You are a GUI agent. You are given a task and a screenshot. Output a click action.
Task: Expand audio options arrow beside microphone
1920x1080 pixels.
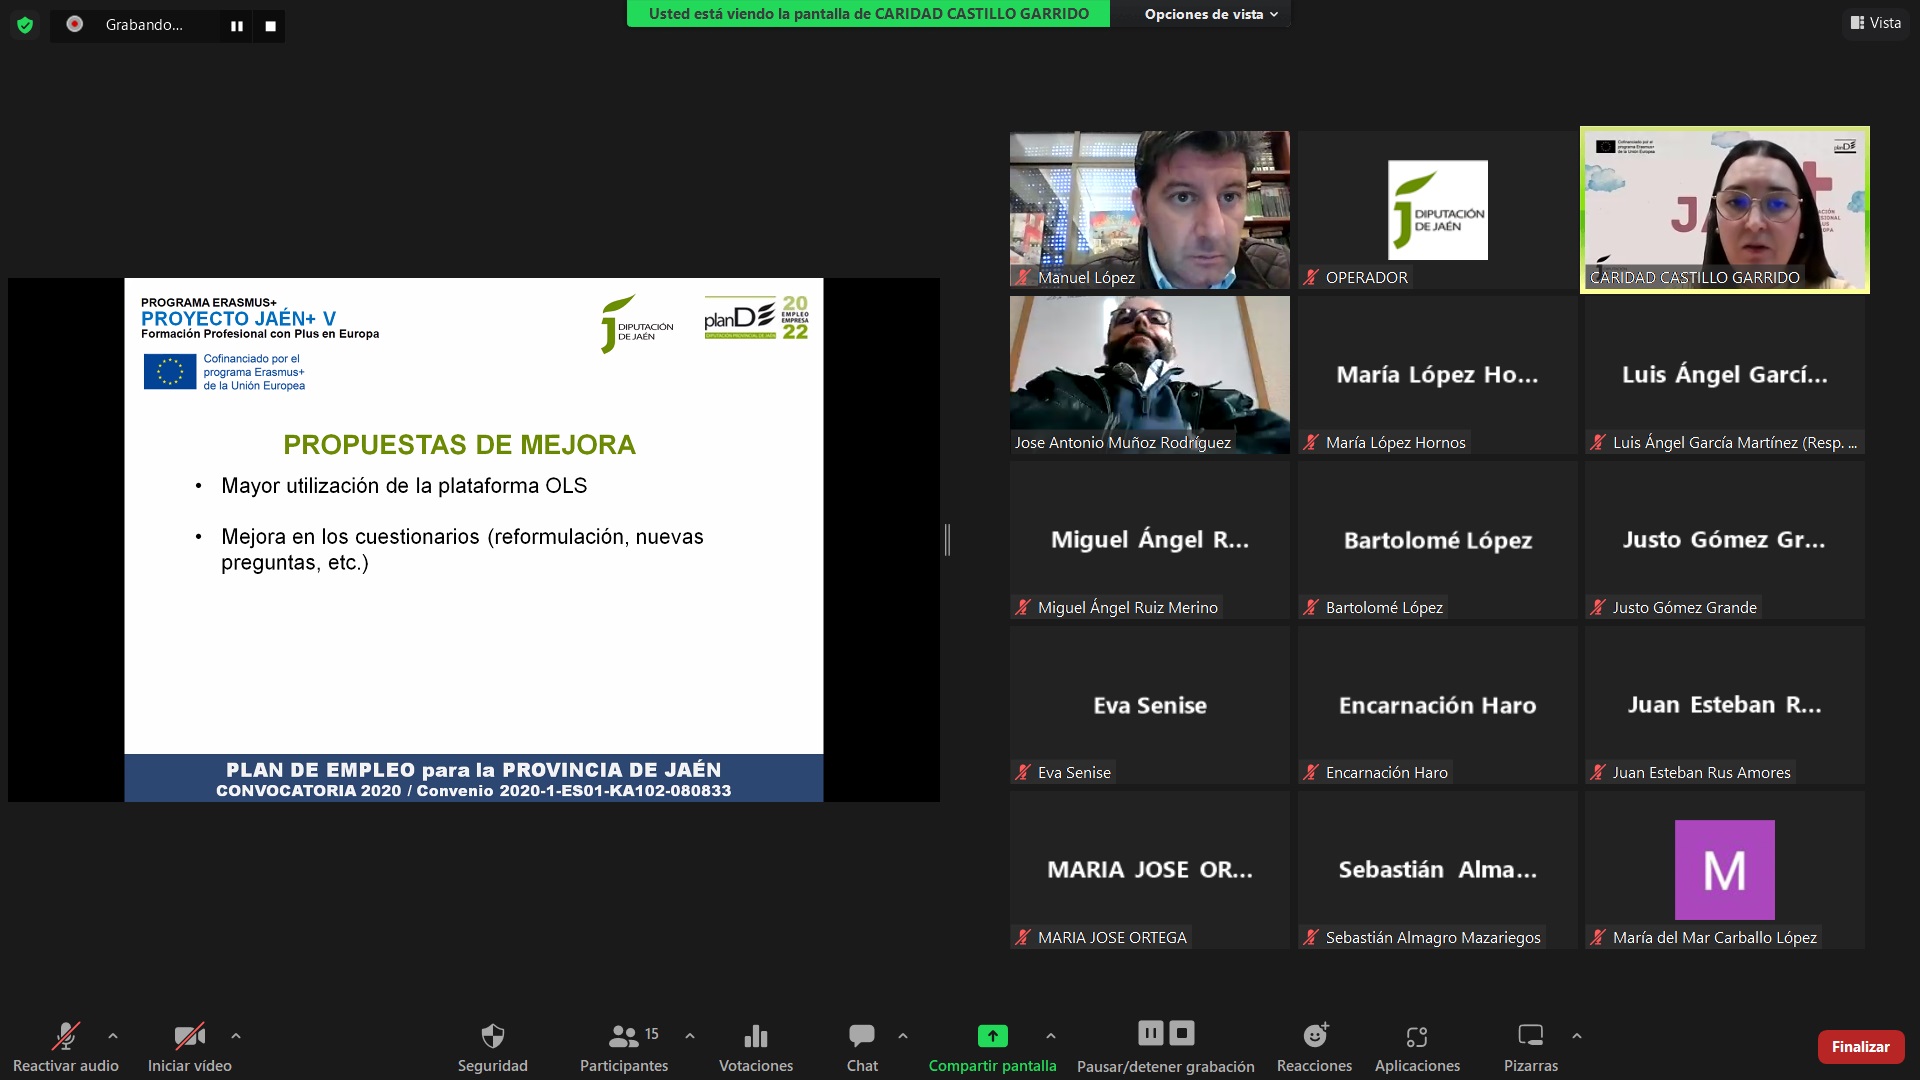coord(113,1036)
